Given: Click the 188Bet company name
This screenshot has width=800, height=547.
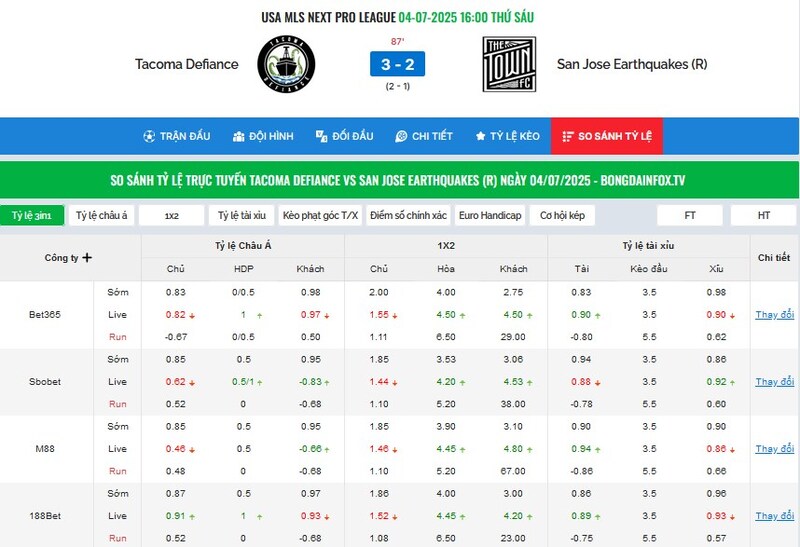Looking at the screenshot, I should tap(45, 516).
